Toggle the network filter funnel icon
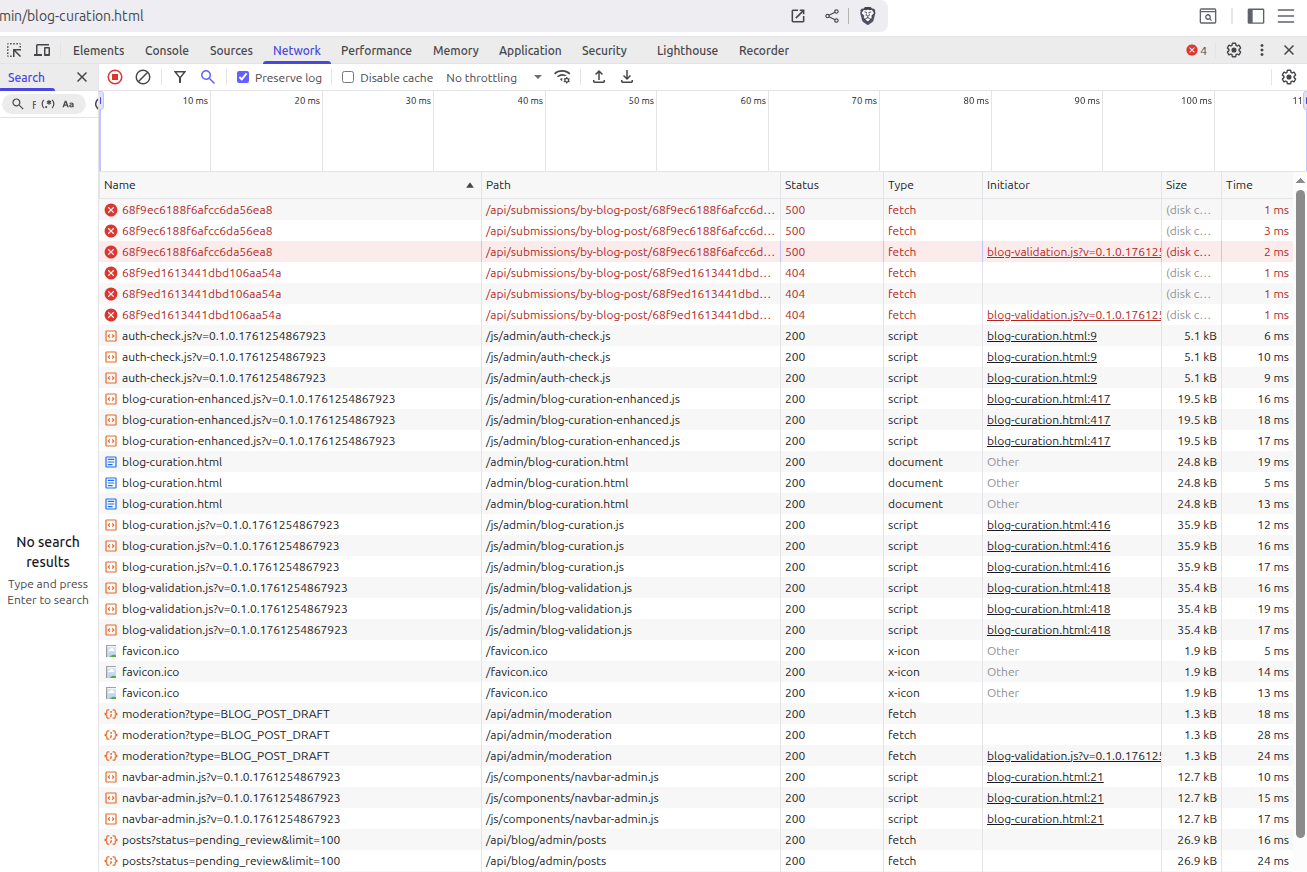The width and height of the screenshot is (1307, 872). pyautogui.click(x=180, y=77)
